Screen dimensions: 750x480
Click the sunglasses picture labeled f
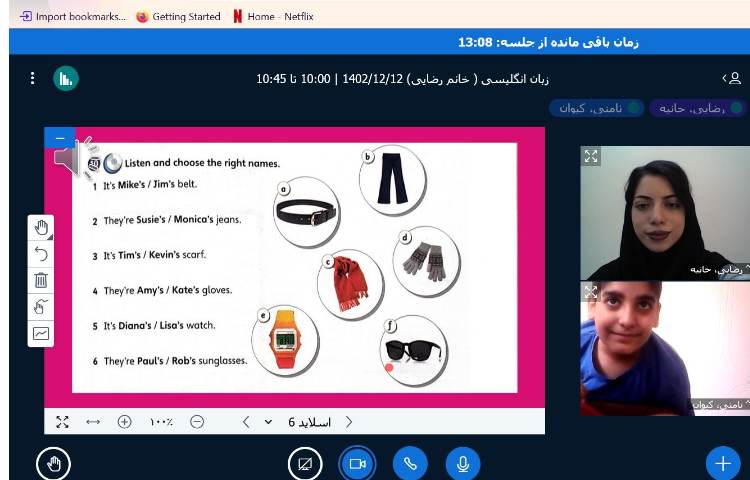pyautogui.click(x=414, y=350)
